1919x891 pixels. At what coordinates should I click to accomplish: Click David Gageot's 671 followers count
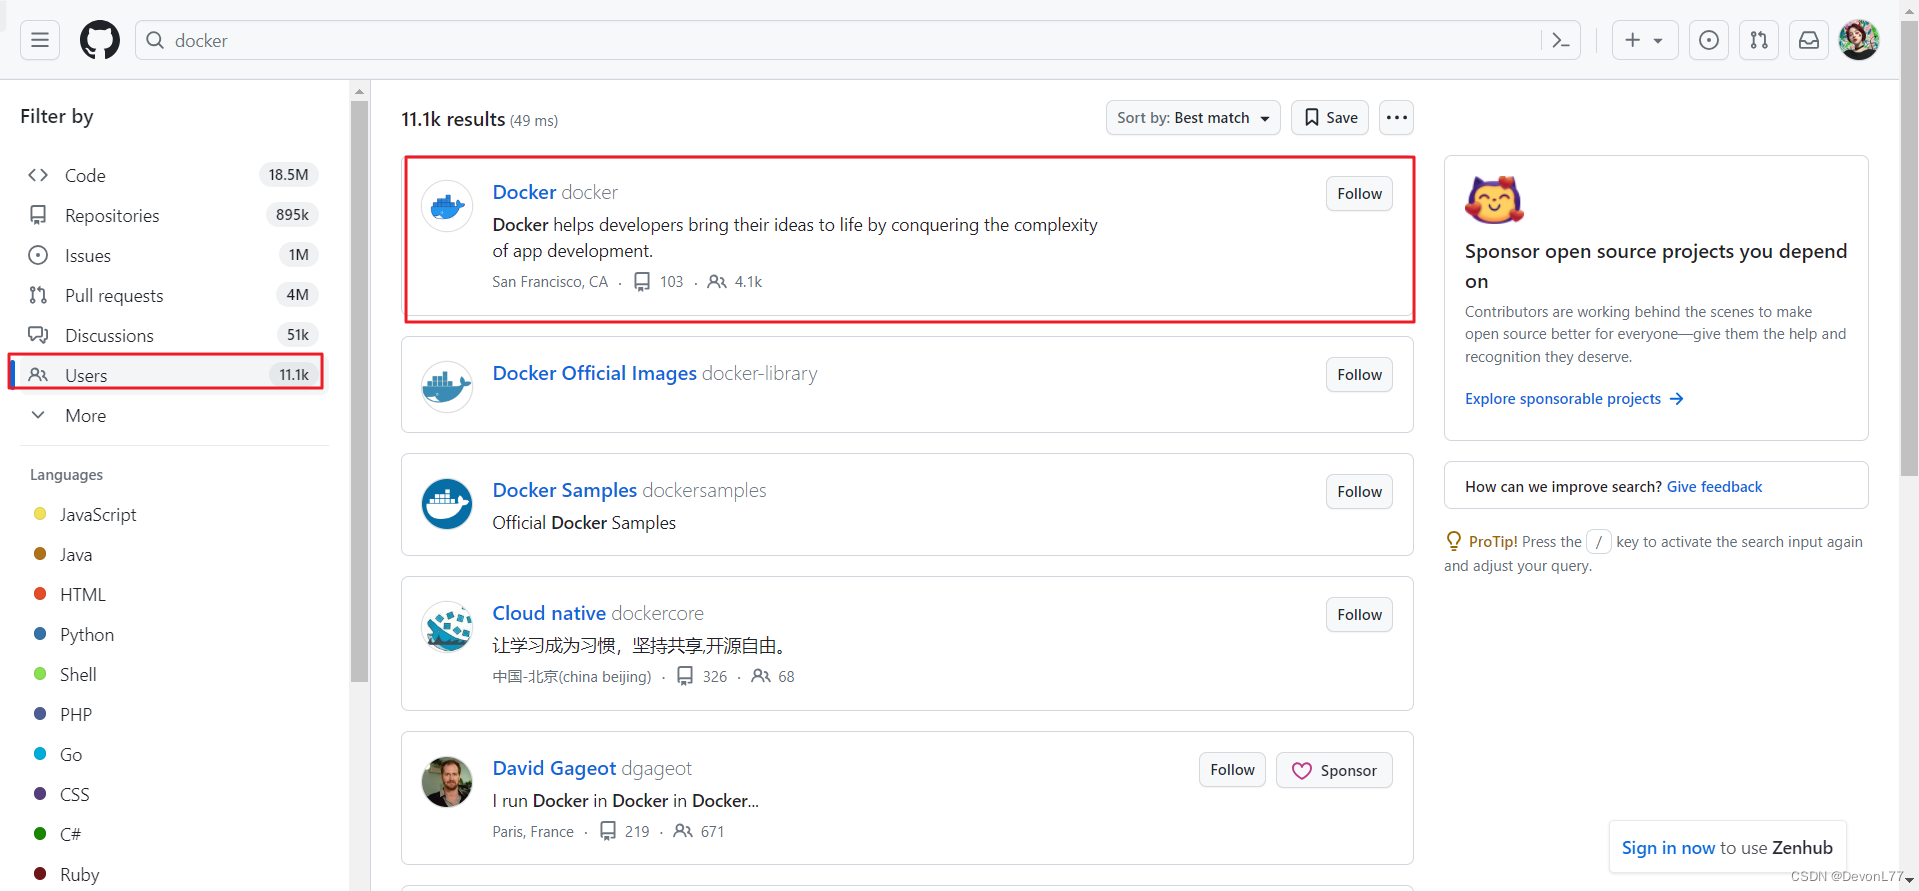point(699,832)
